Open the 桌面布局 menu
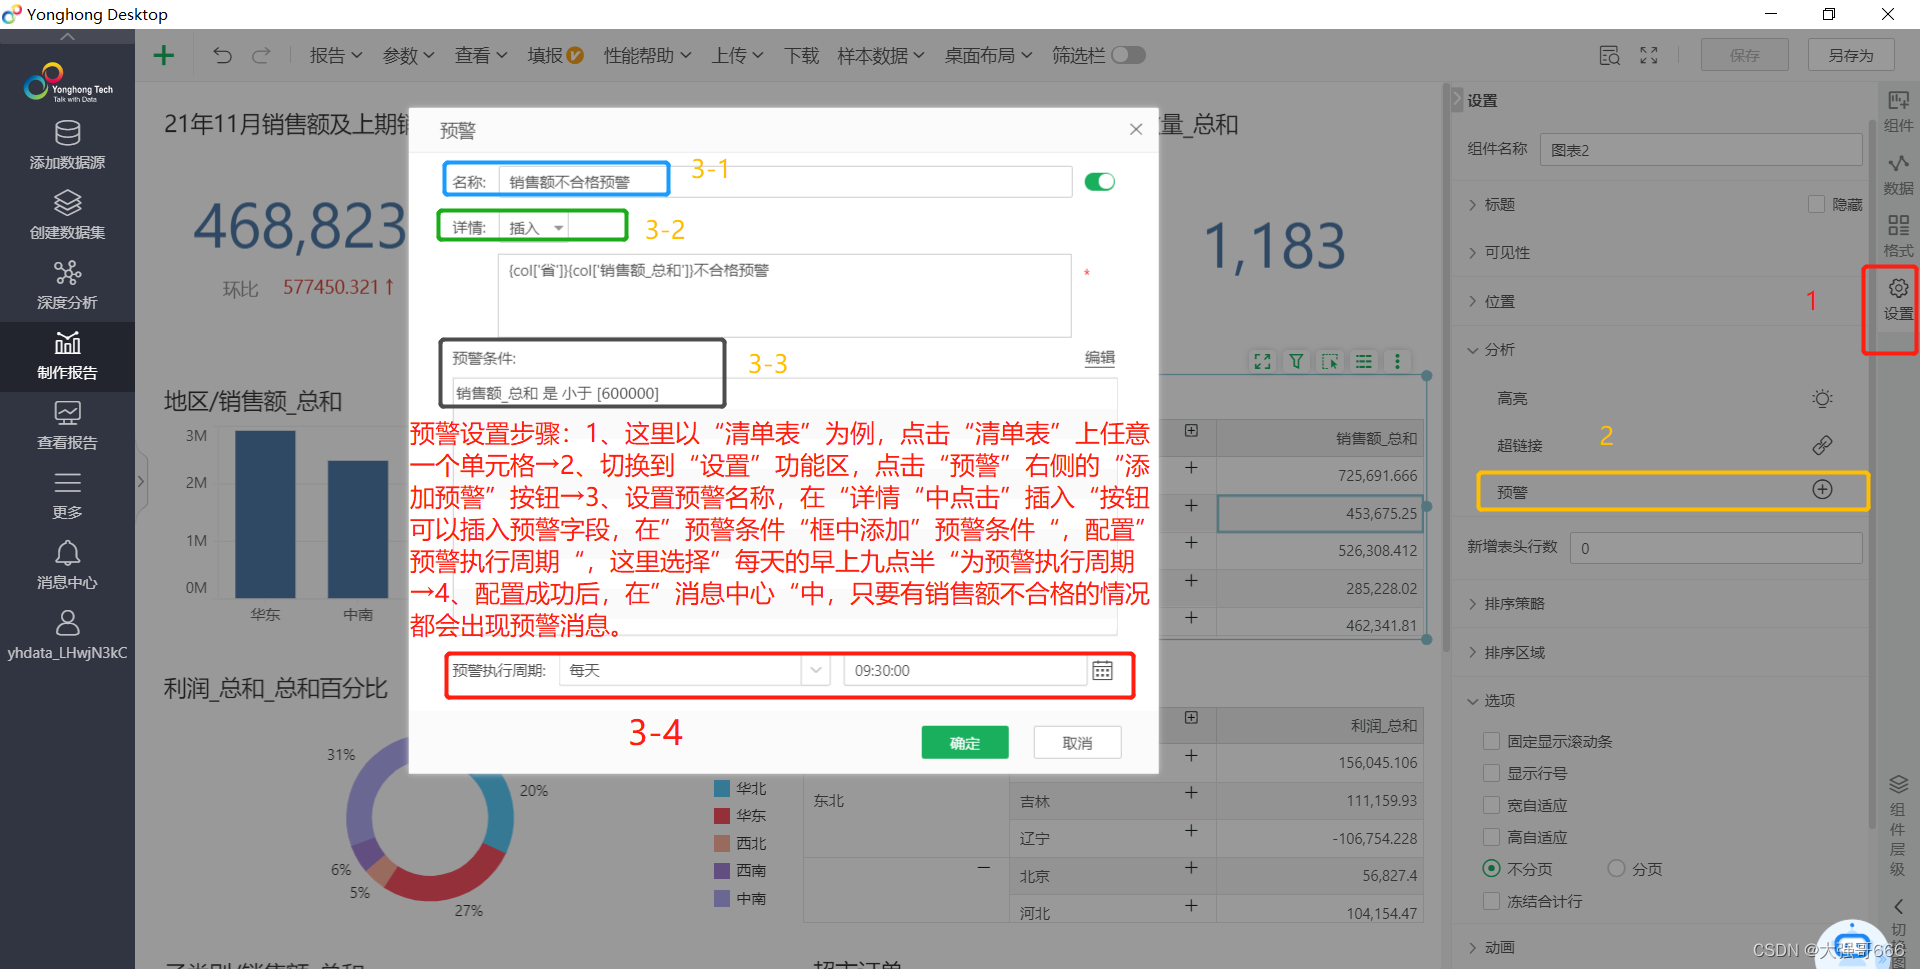The image size is (1920, 969). coord(988,55)
